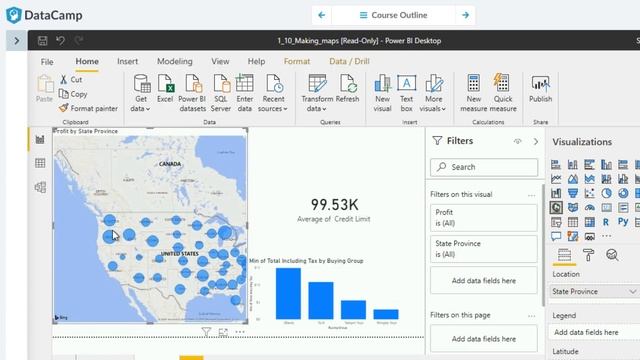
Task: Select the Pie chart visualization
Action: (607, 193)
